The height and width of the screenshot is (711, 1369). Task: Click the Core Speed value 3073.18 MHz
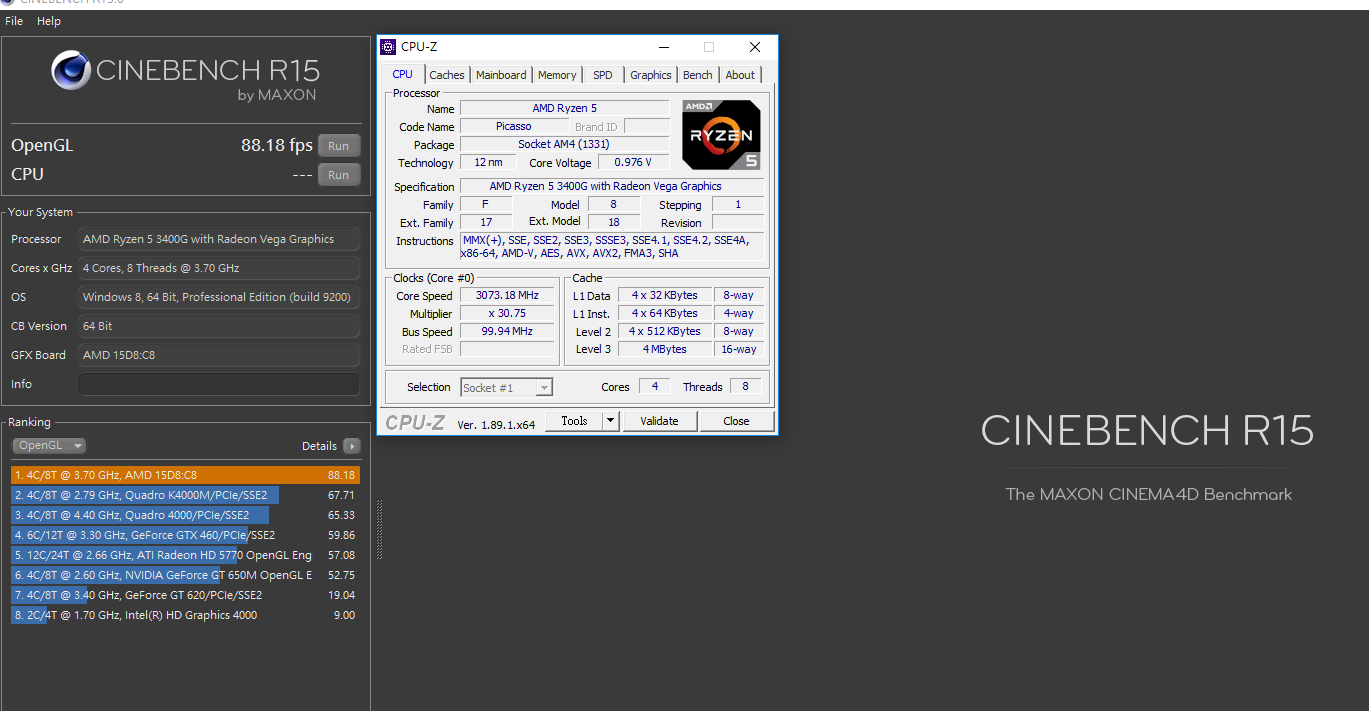pyautogui.click(x=507, y=296)
